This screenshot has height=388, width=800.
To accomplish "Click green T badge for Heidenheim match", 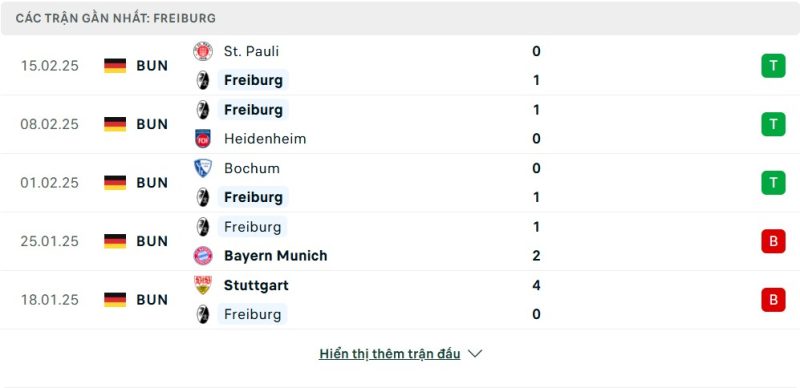I will point(773,124).
